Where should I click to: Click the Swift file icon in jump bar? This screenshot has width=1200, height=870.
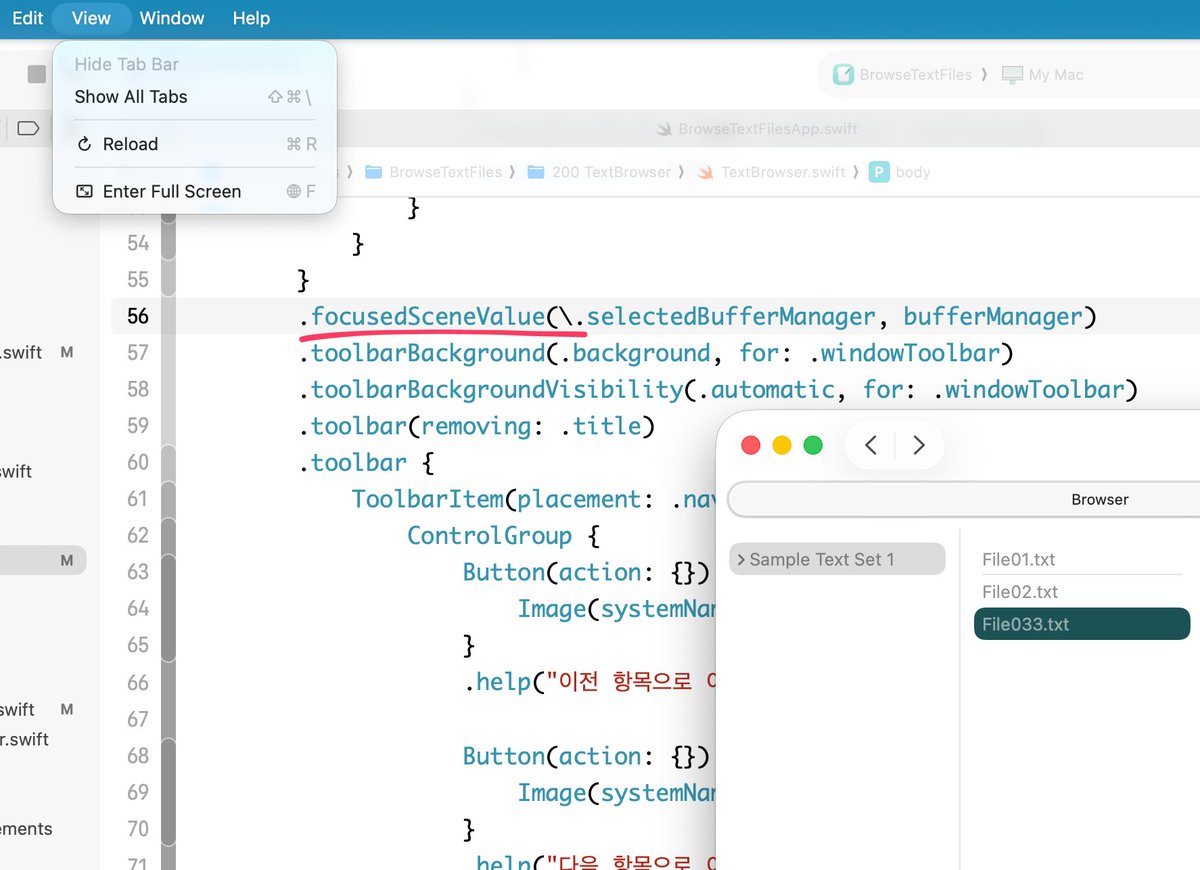pyautogui.click(x=706, y=172)
